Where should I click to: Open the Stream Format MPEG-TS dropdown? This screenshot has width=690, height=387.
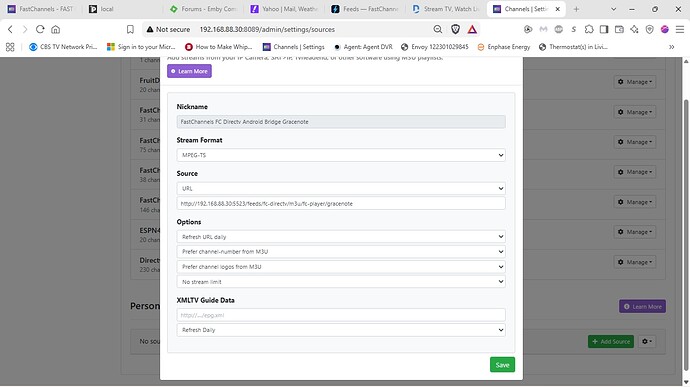(341, 155)
